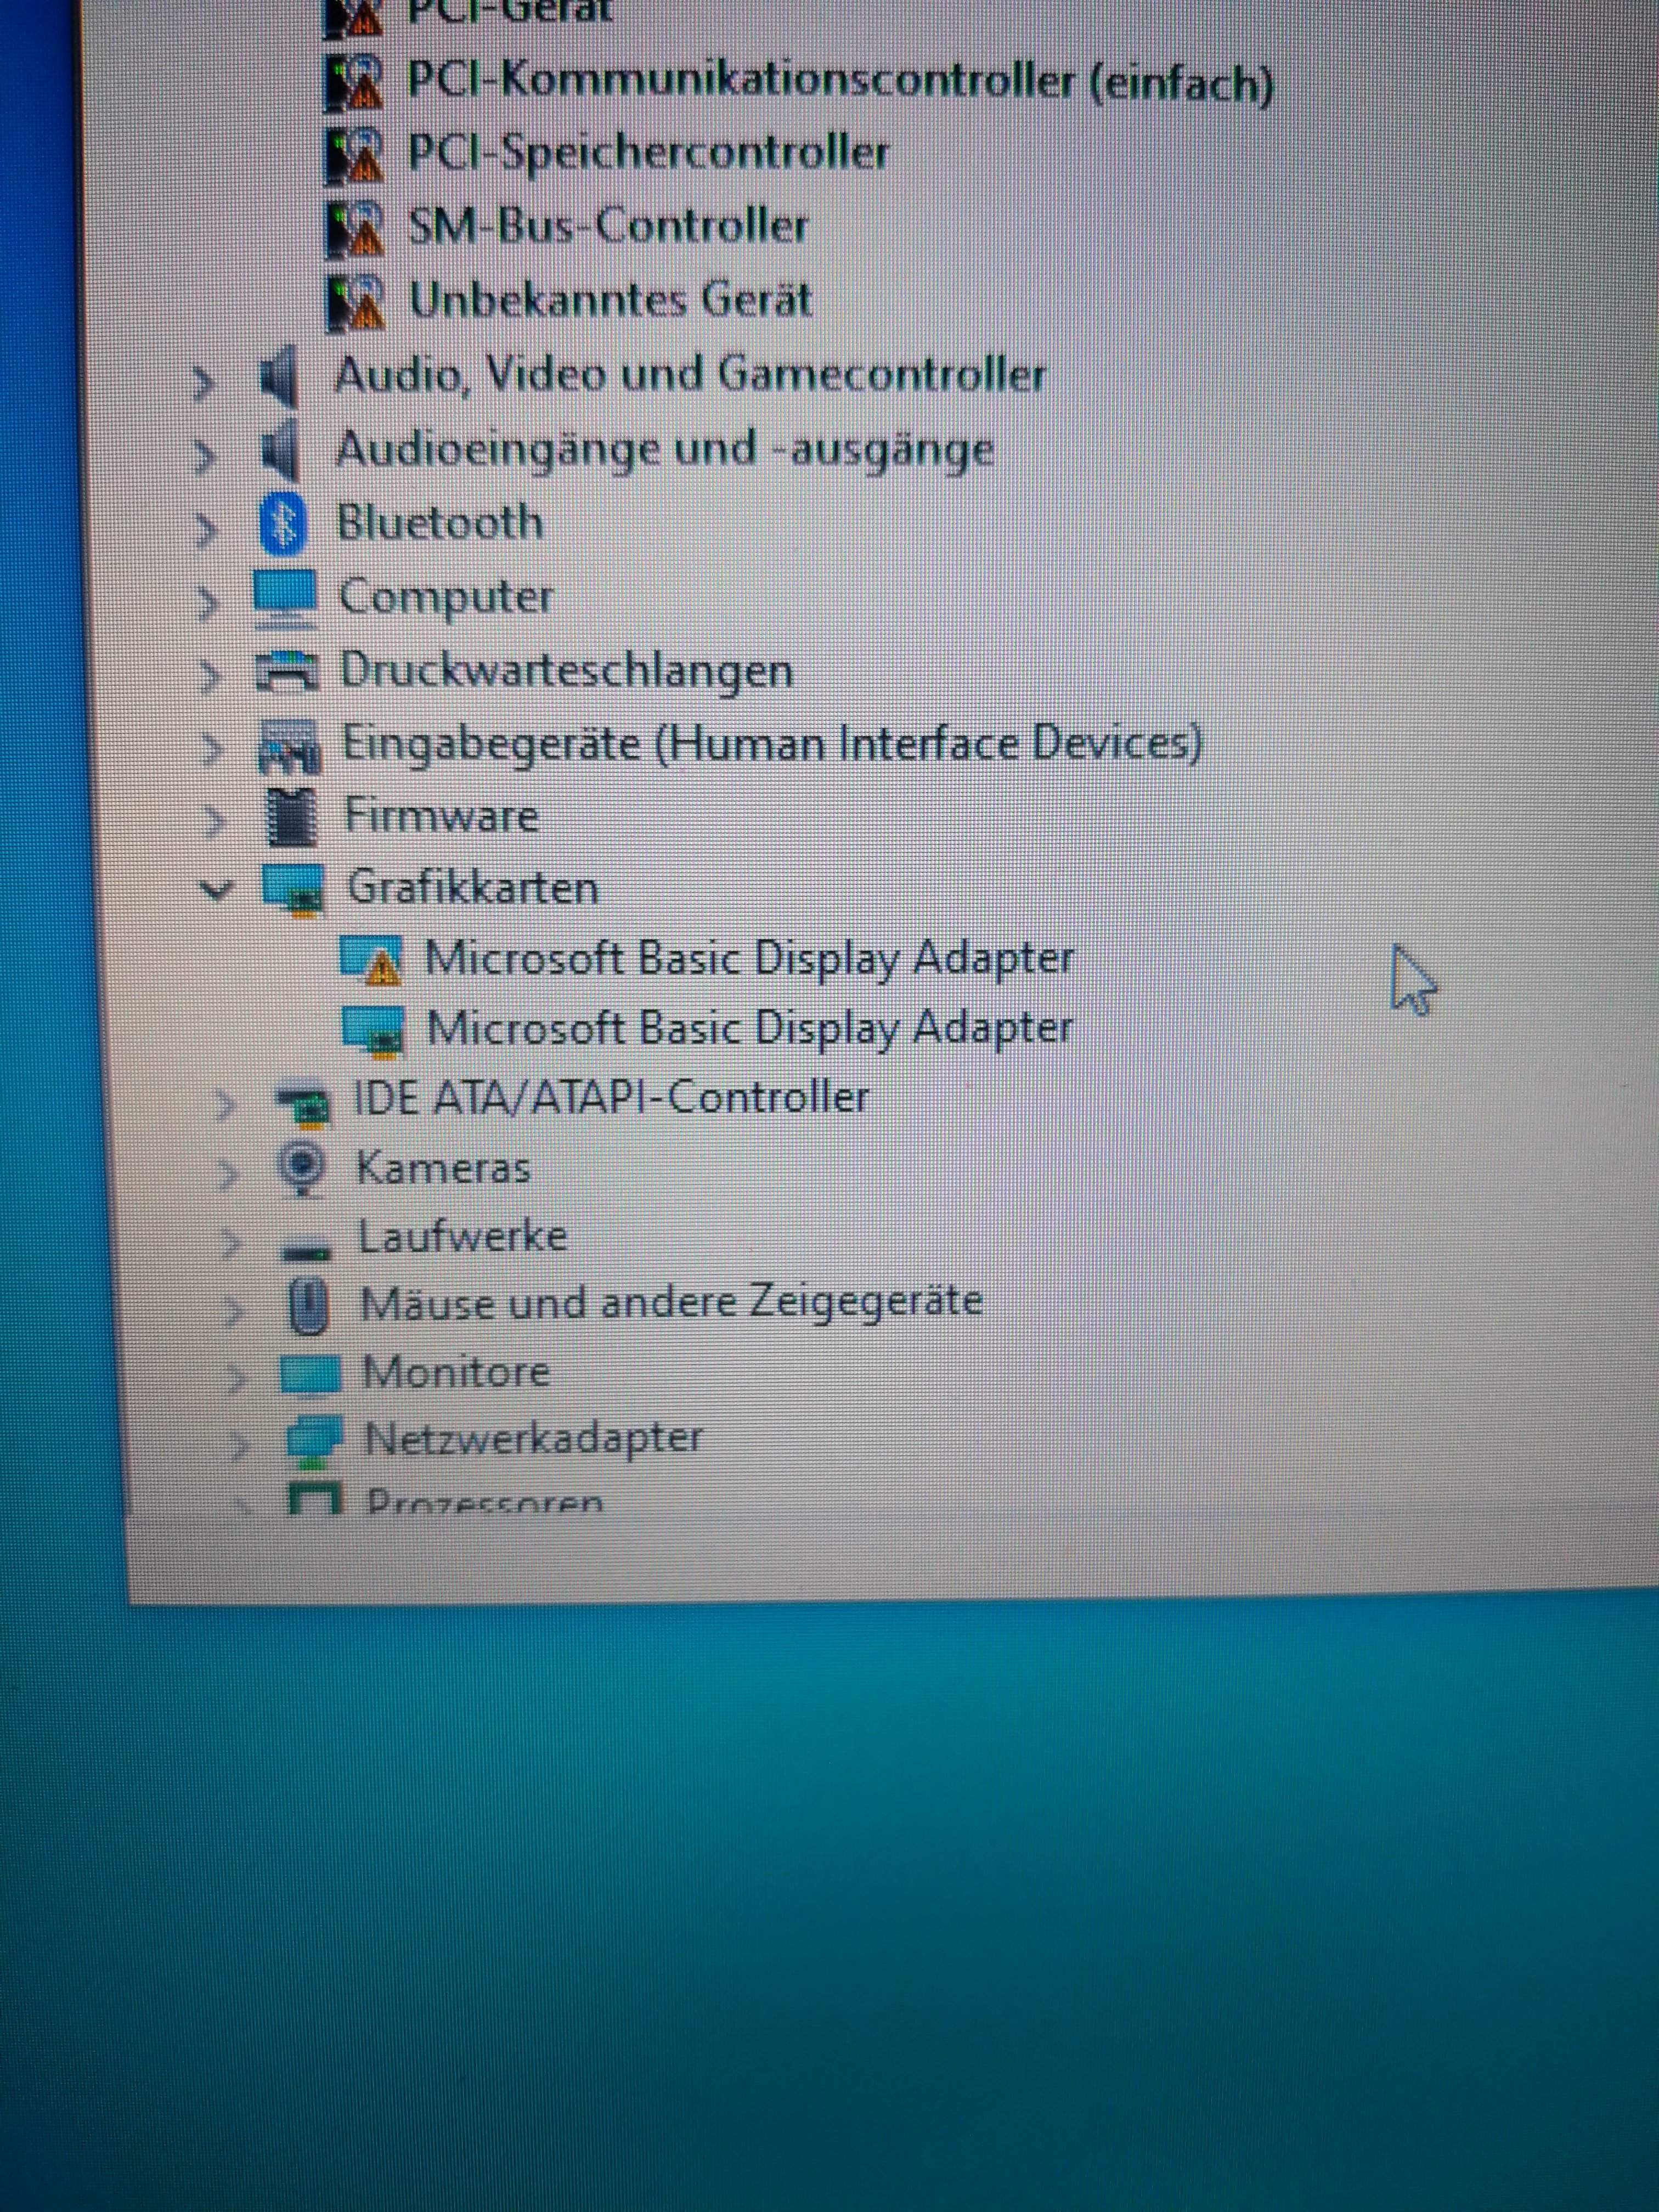Screen dimensions: 1659x2212
Task: Expand the Computer category
Action: pyautogui.click(x=207, y=603)
